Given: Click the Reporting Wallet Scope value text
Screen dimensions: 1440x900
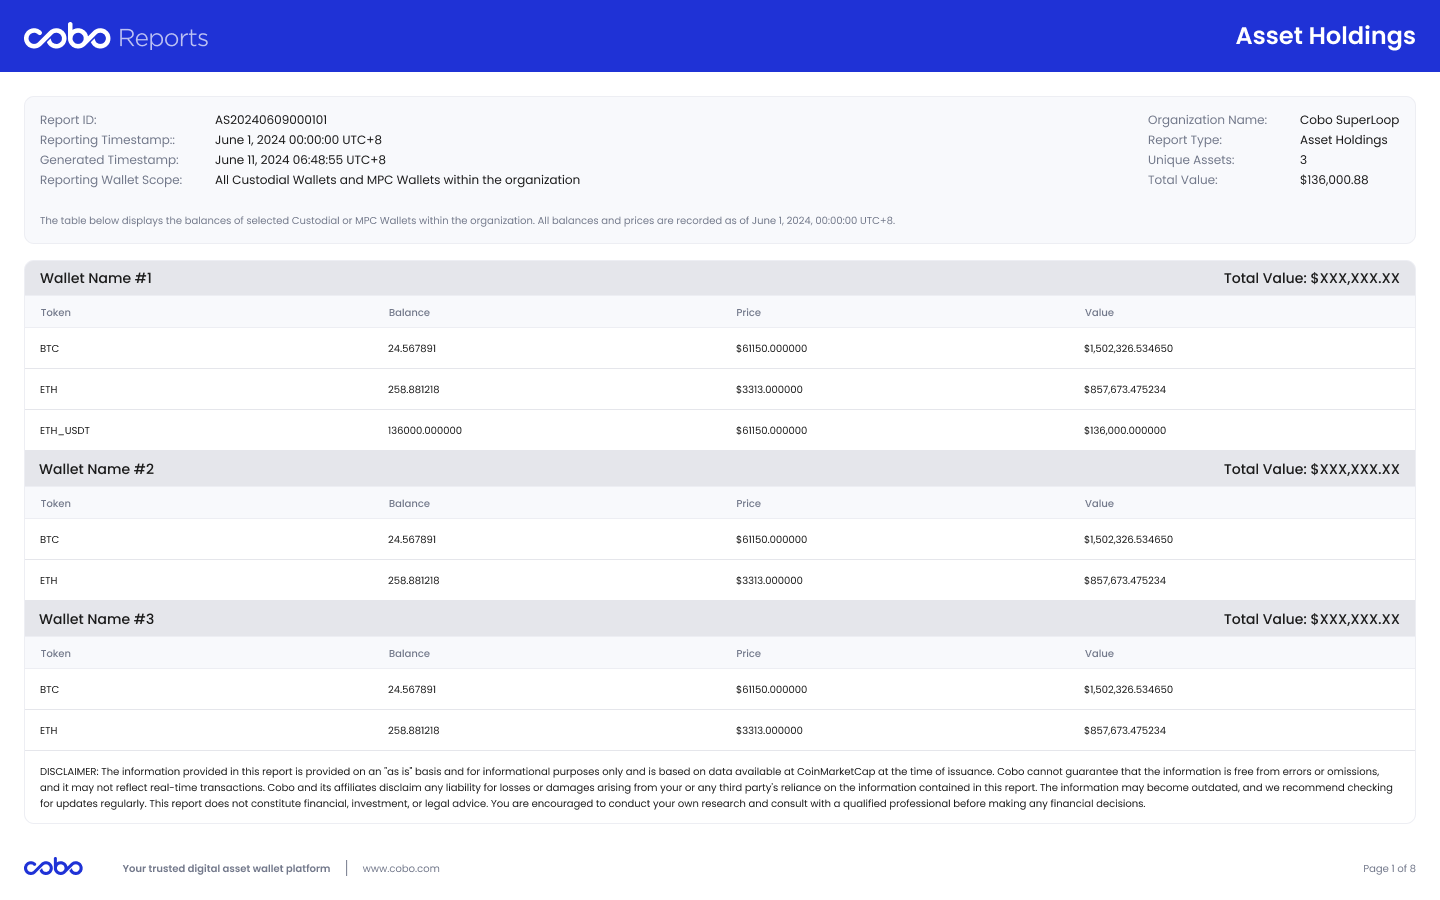Looking at the screenshot, I should pyautogui.click(x=397, y=180).
